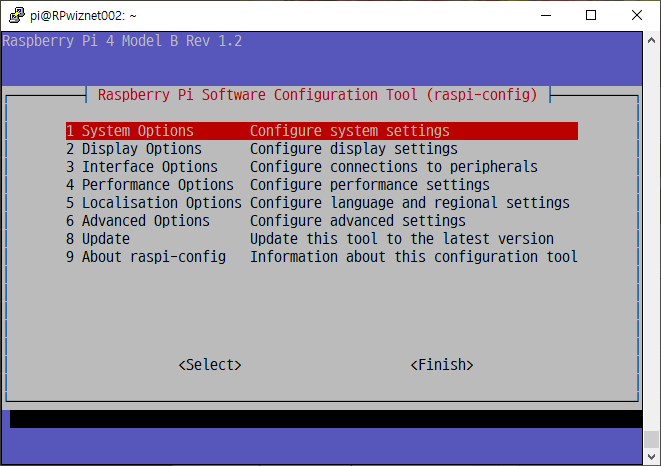Viewport: 661px width, 466px height.
Task: Activate the <Select> button
Action: pos(210,365)
